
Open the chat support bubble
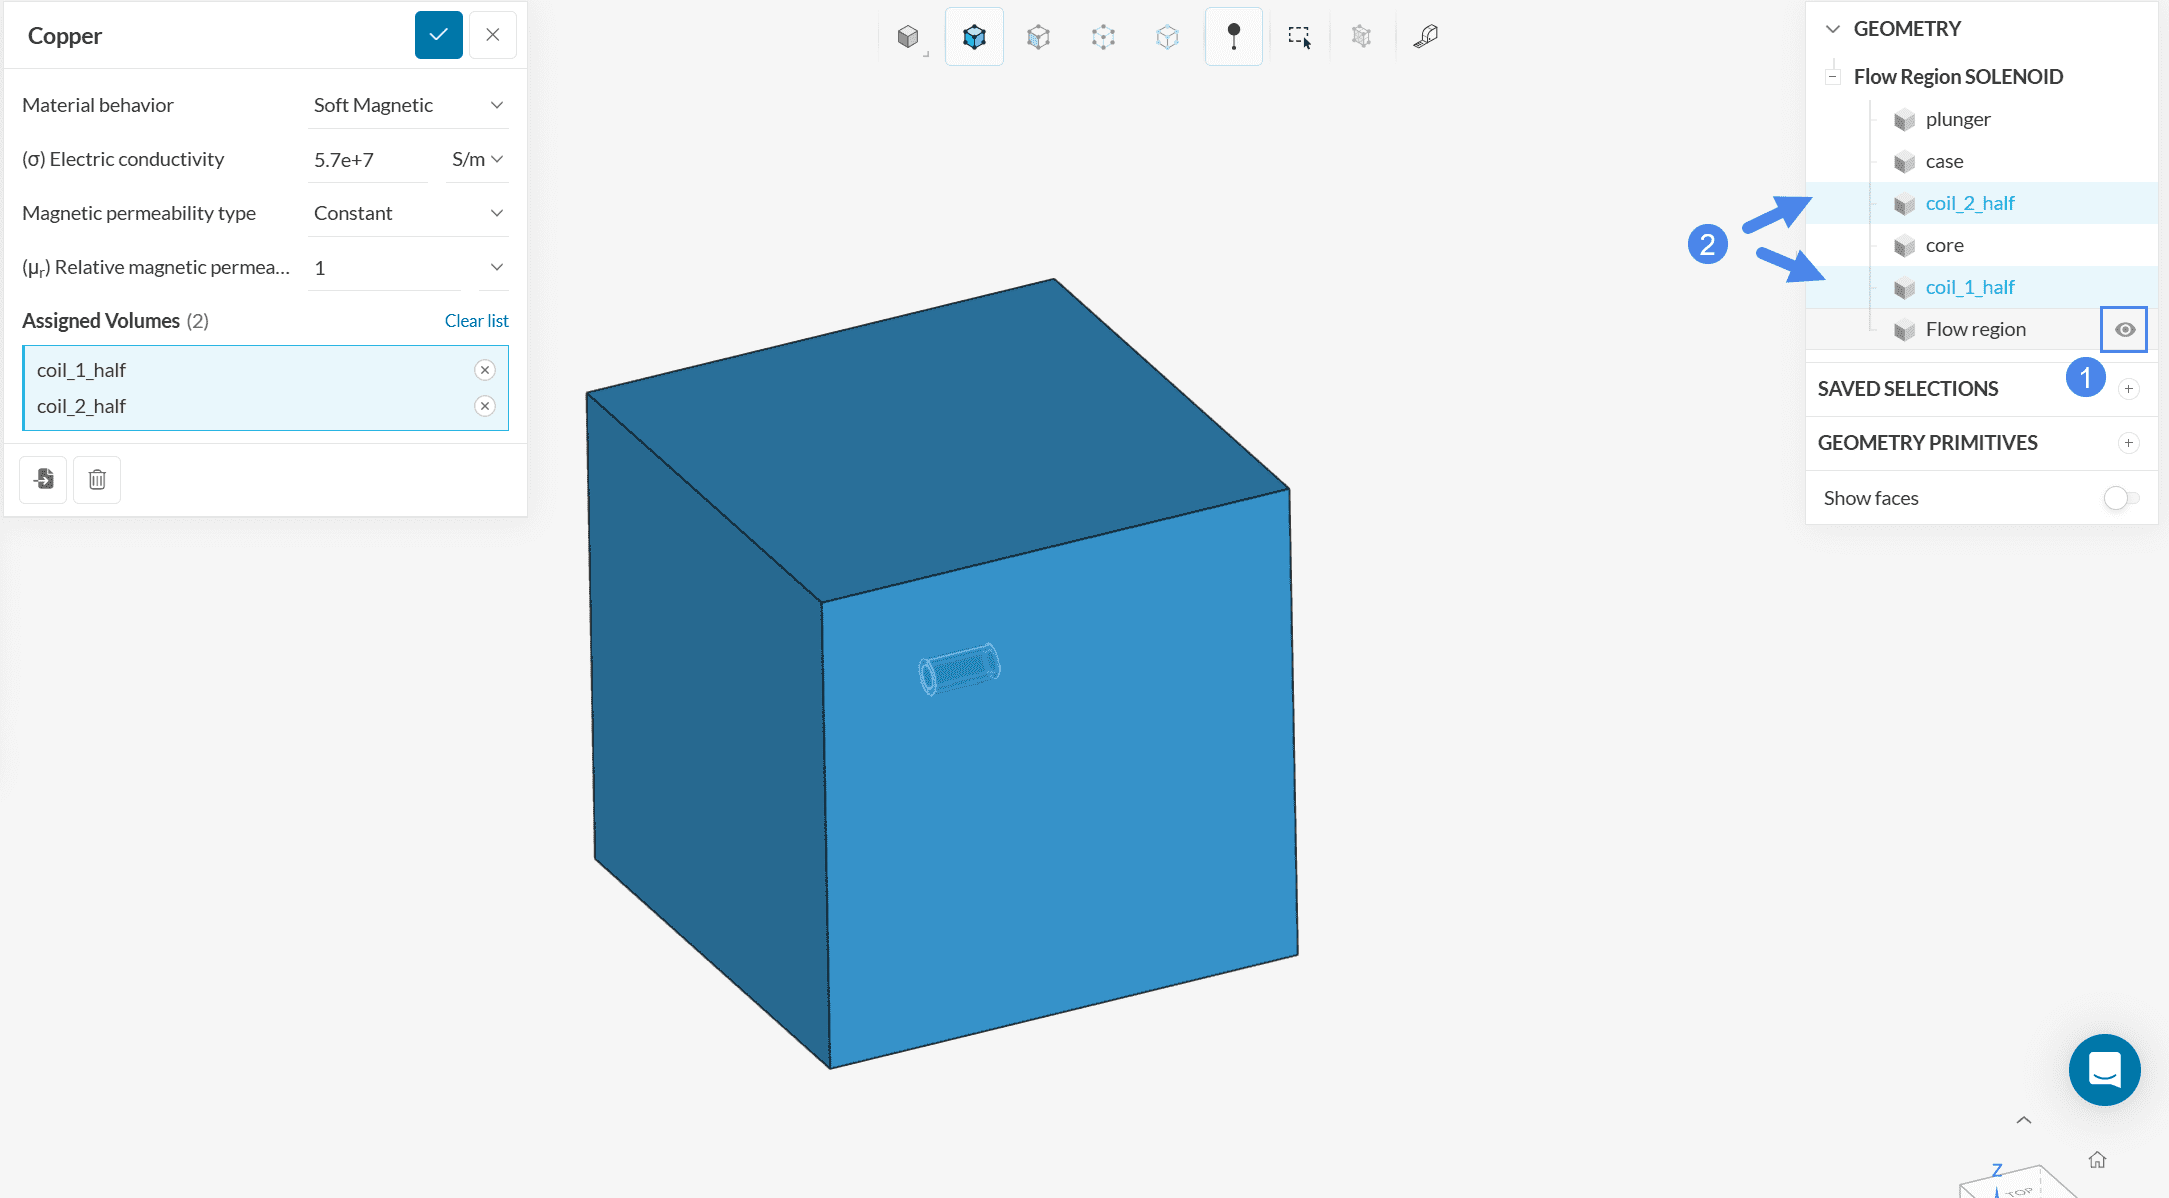pyautogui.click(x=2104, y=1069)
